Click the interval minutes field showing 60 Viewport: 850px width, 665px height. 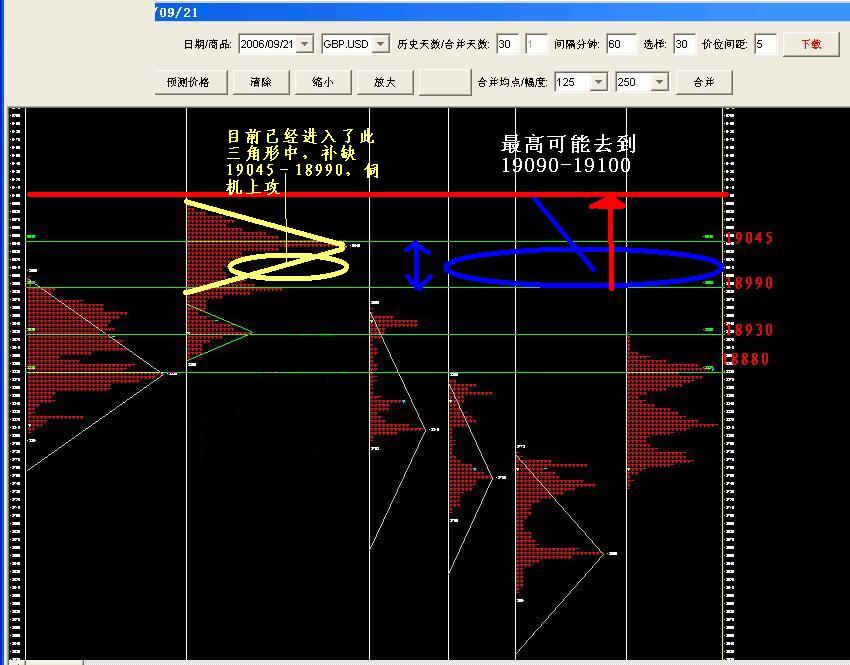(621, 44)
